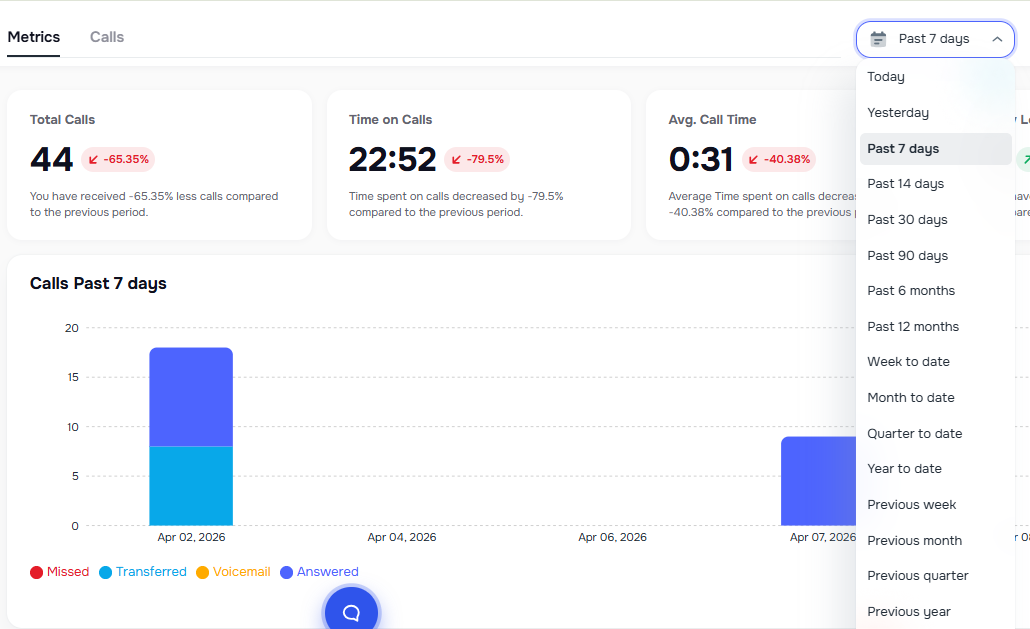The width and height of the screenshot is (1030, 629).
Task: Click the -79.5% Time on Calls badge
Action: (x=477, y=159)
